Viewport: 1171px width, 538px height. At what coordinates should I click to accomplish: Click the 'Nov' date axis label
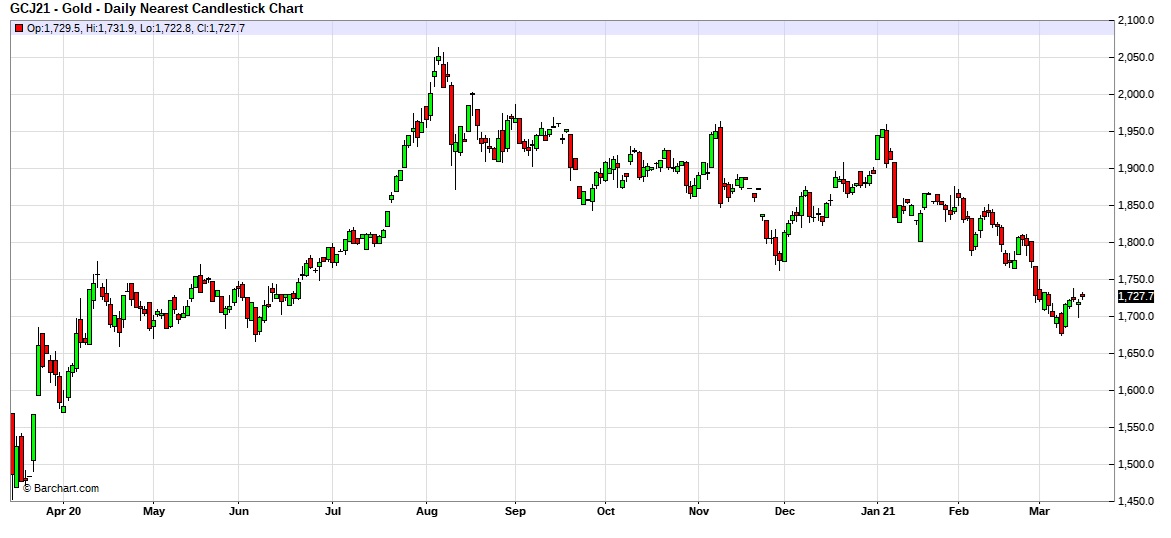pyautogui.click(x=698, y=512)
